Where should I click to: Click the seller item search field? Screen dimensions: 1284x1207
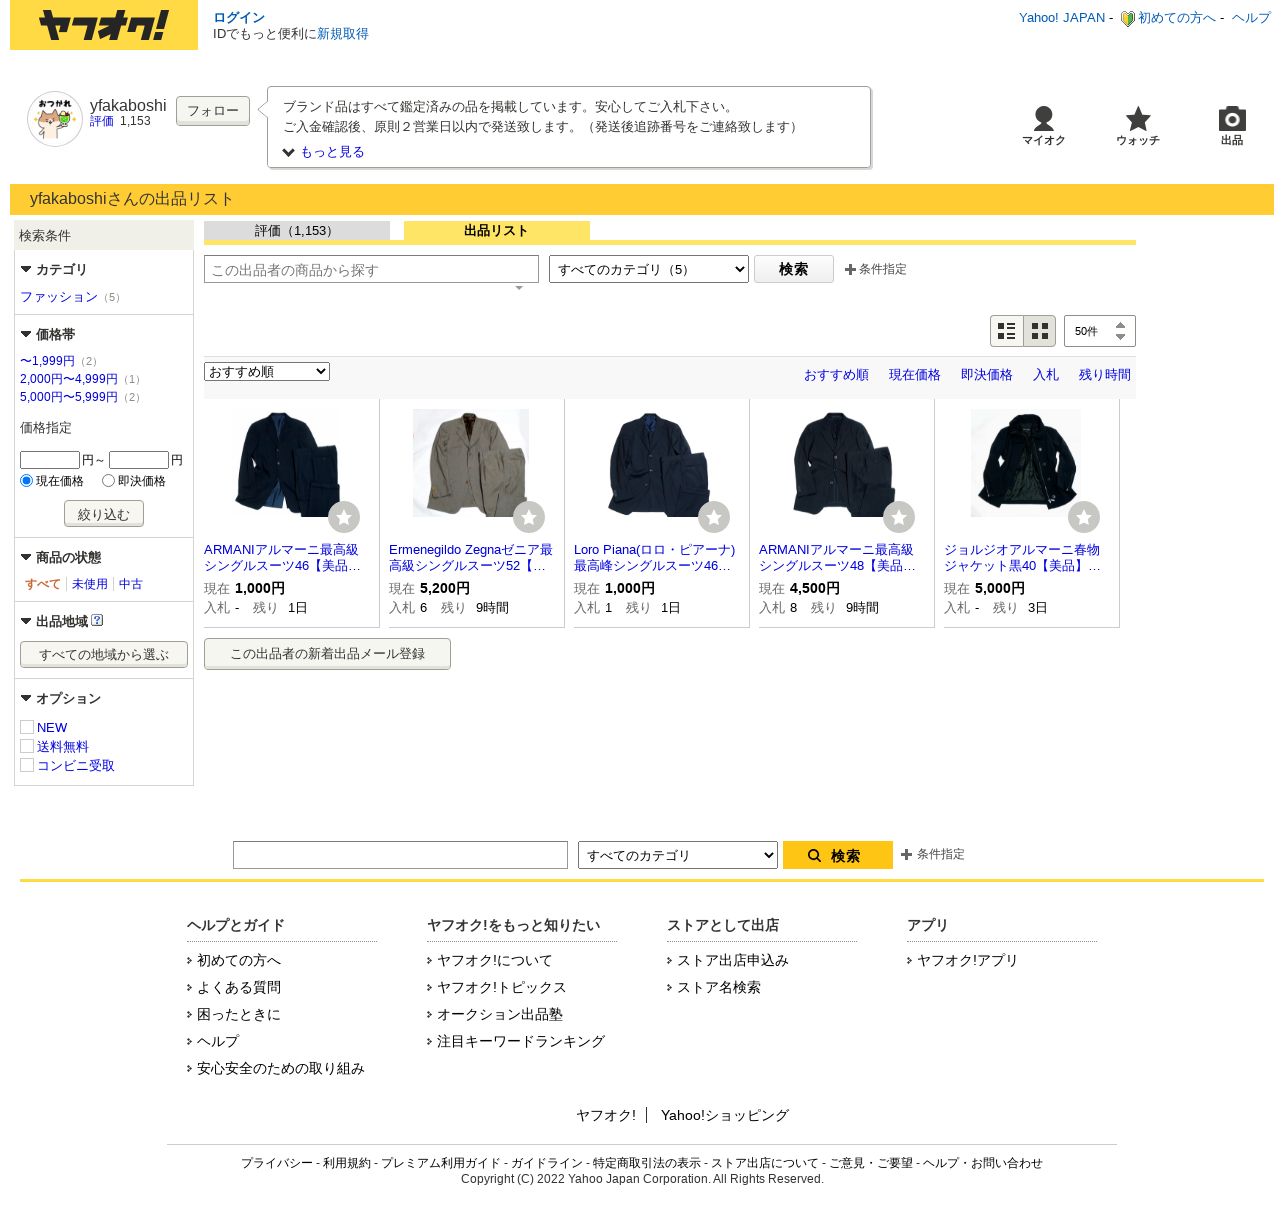coord(371,269)
